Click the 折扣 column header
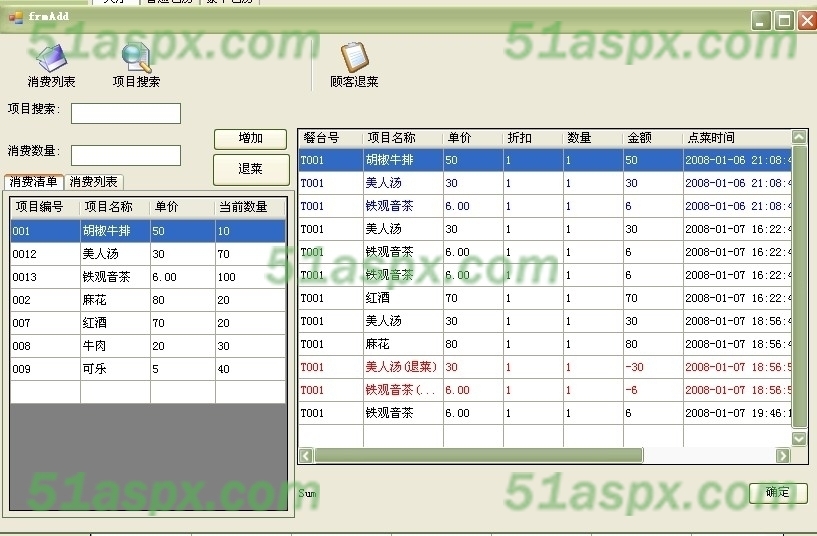This screenshot has width=817, height=536. 533,138
